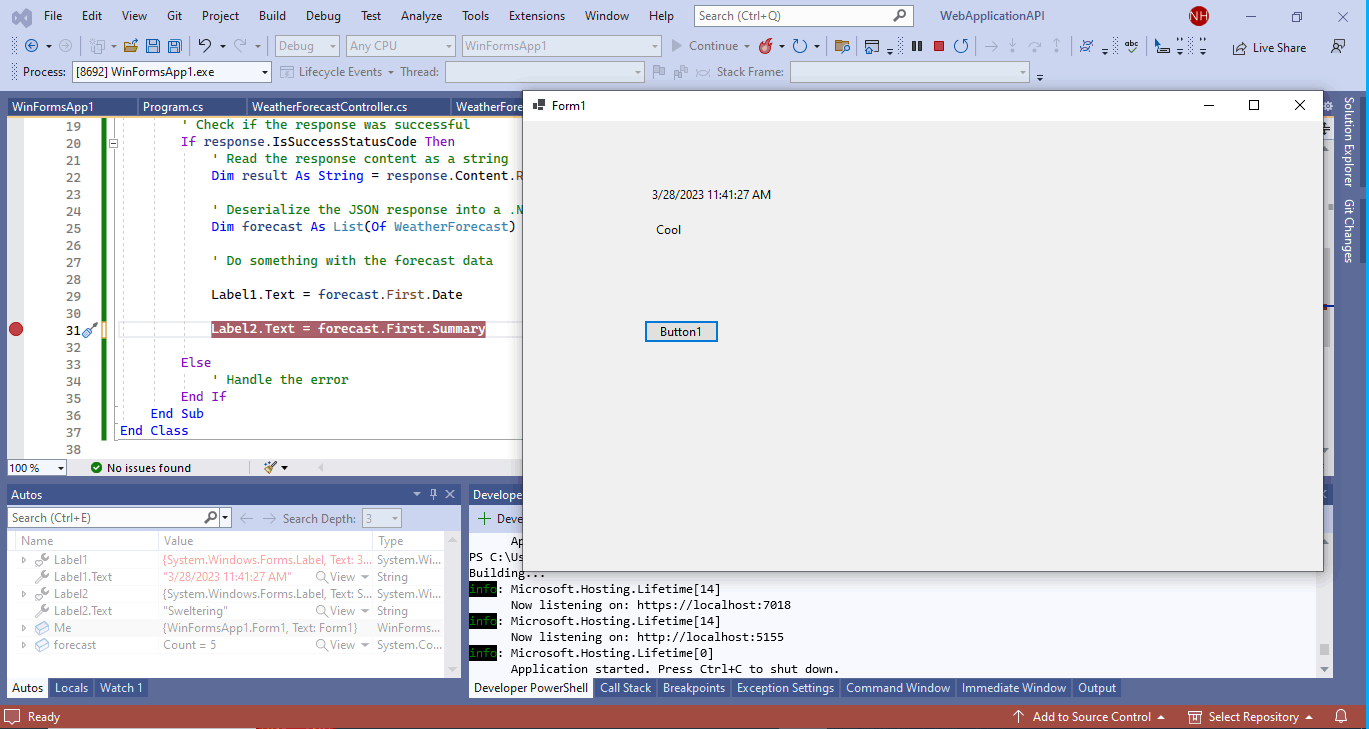Open the notifications bell in status bar

coord(1341,716)
